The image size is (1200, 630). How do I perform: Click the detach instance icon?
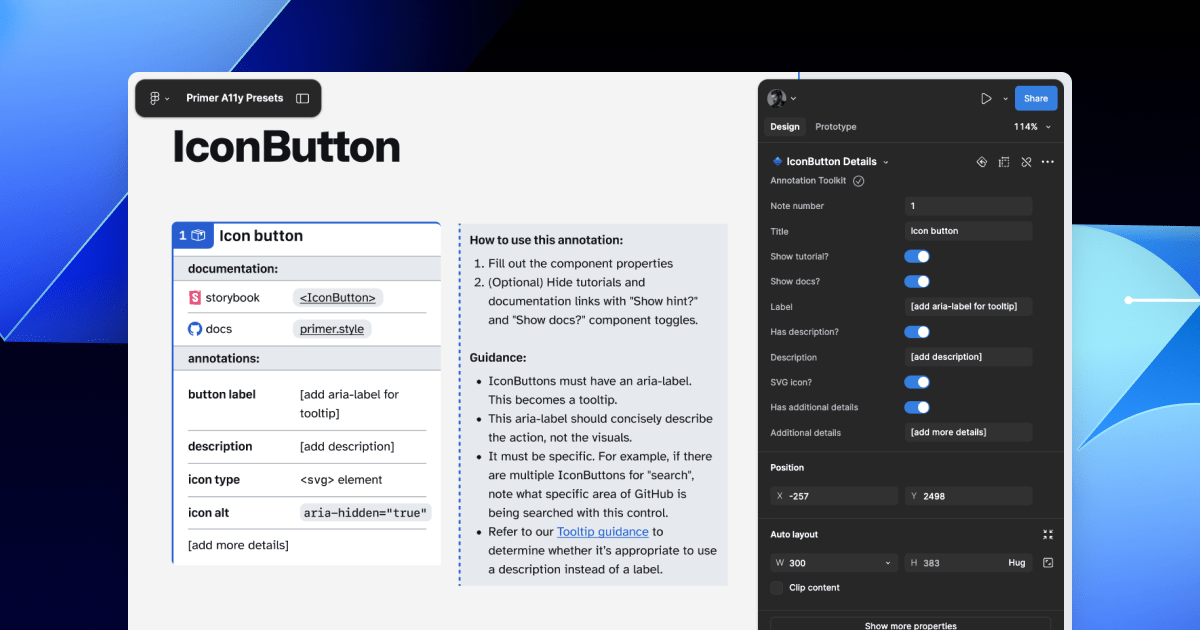pyautogui.click(x=1025, y=162)
